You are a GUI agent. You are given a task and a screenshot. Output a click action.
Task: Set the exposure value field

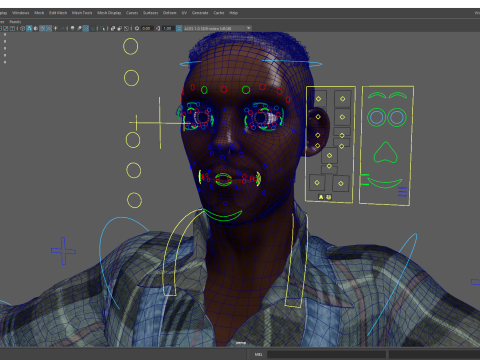point(147,28)
